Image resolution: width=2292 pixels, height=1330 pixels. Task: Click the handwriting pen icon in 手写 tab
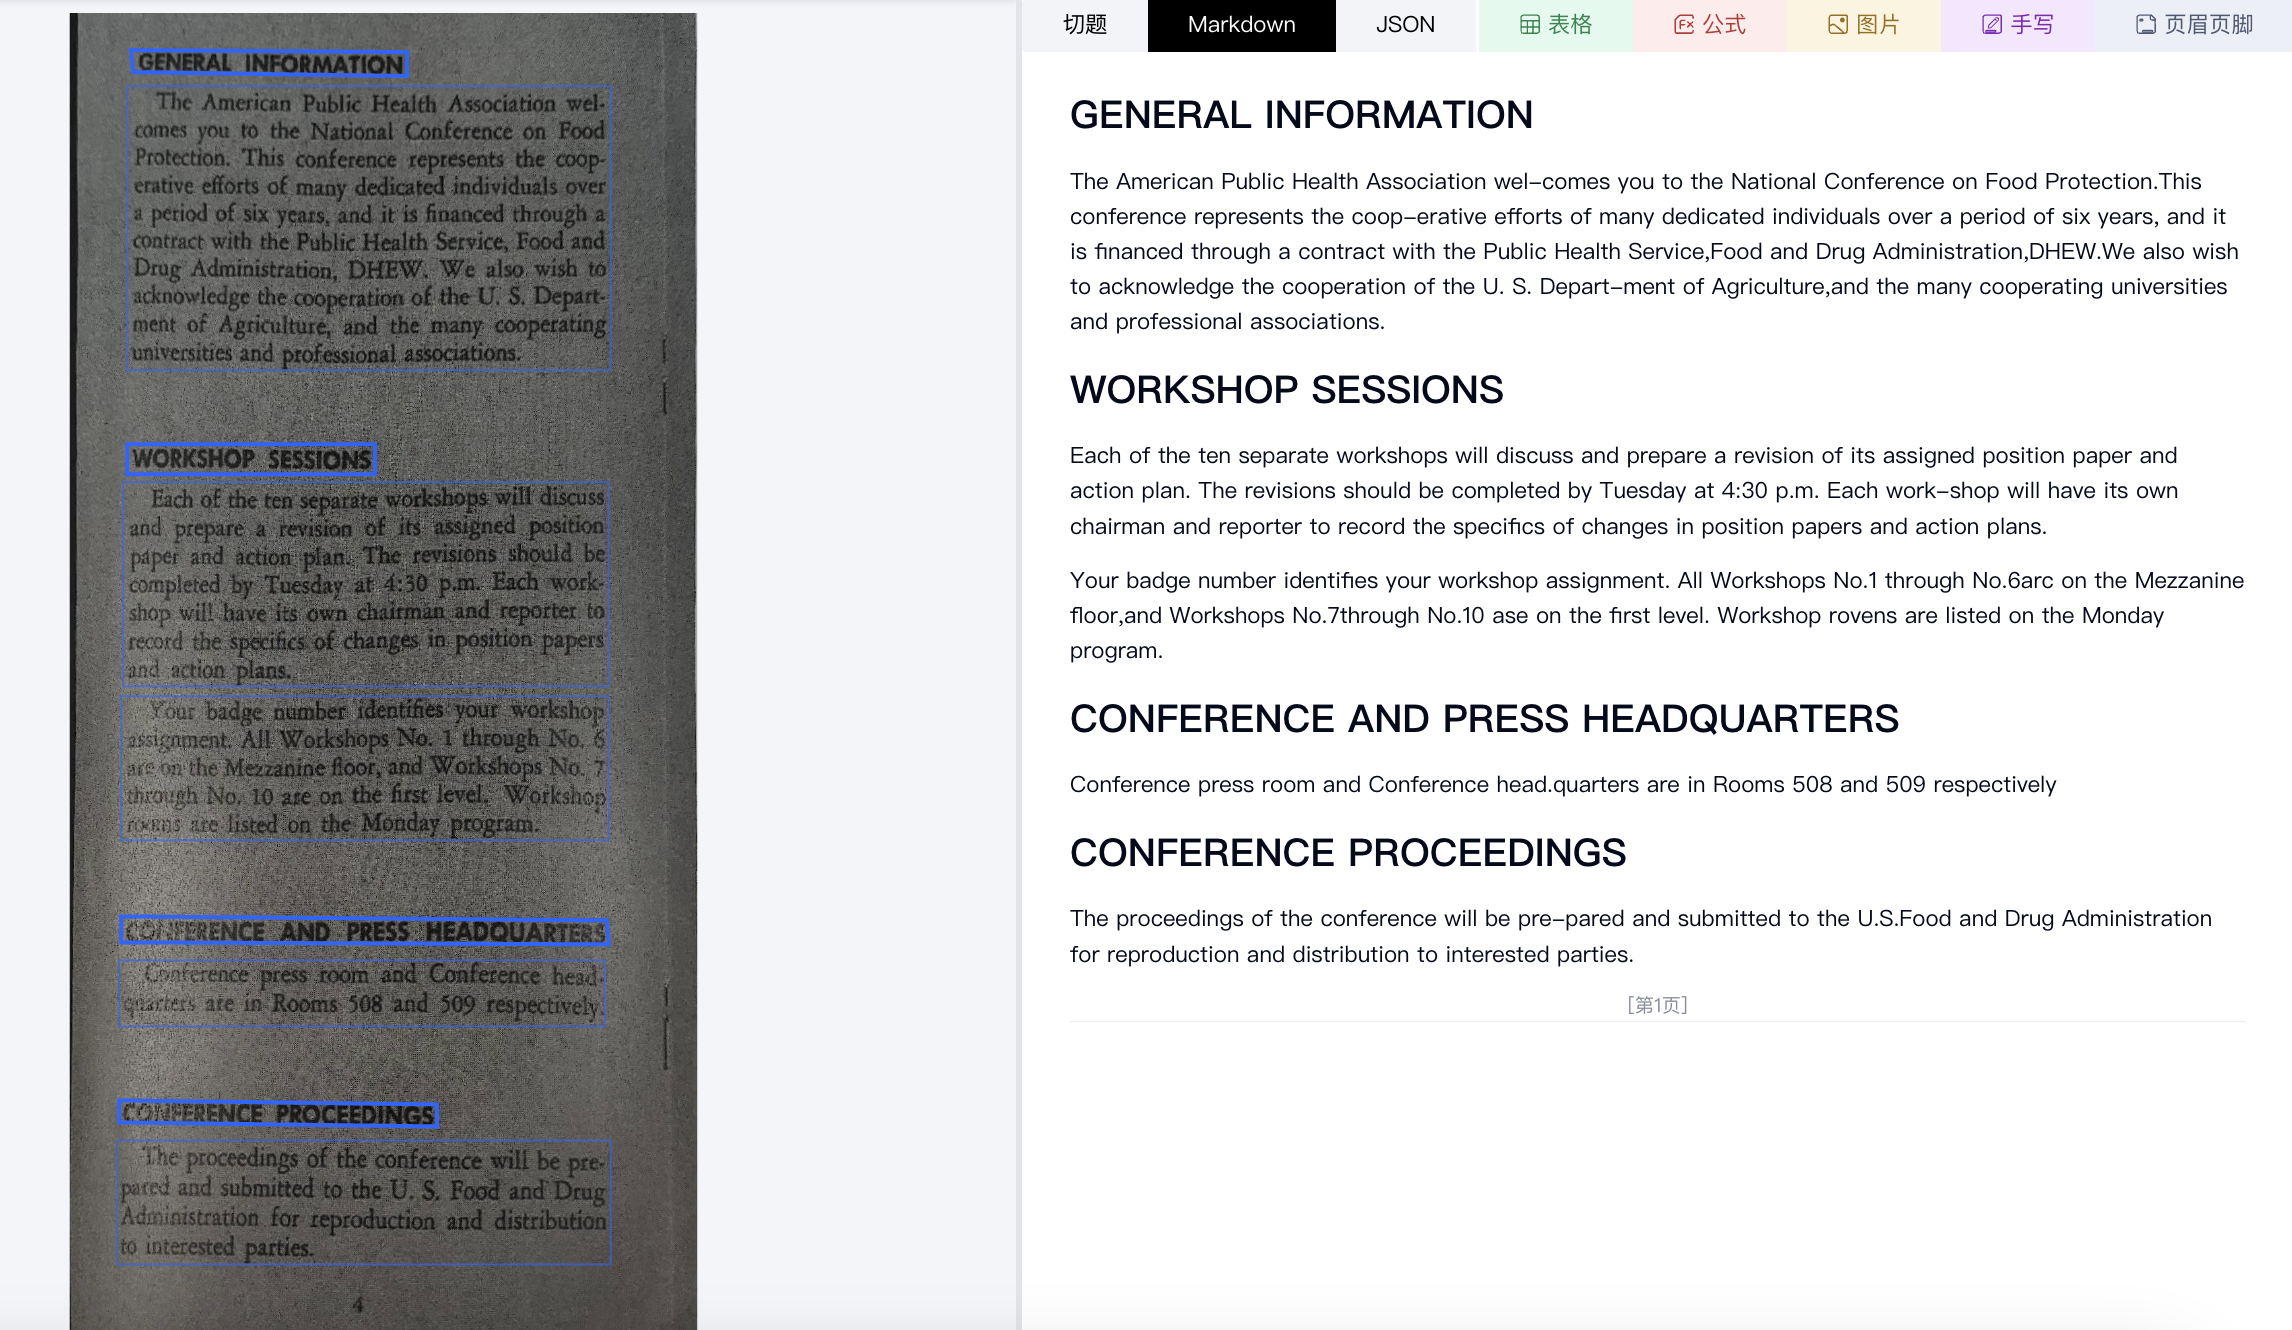coord(1992,25)
